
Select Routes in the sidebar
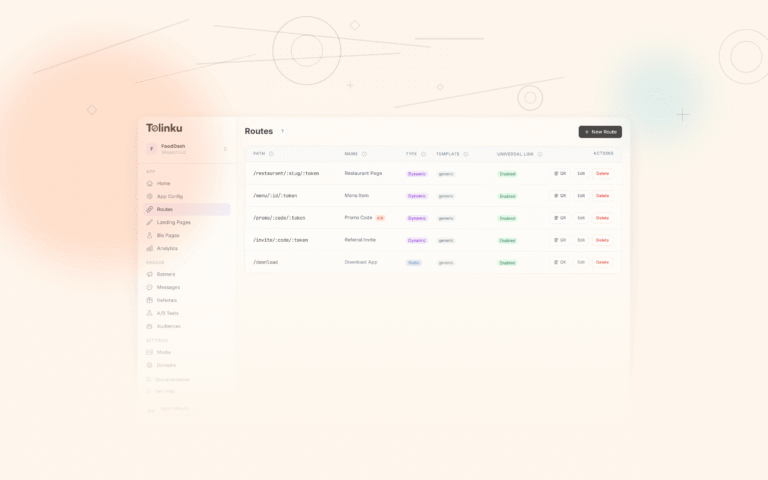point(187,209)
